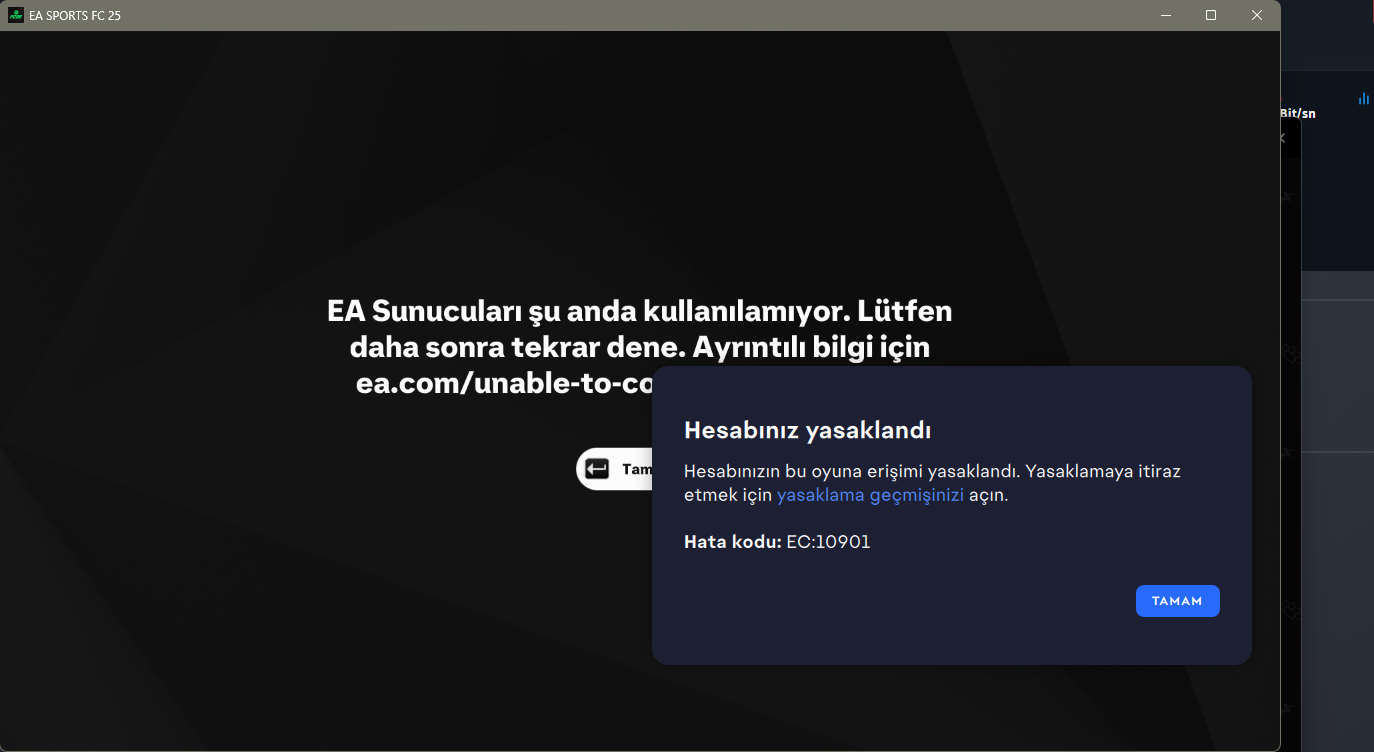Click the error code EC:10901 text
The image size is (1374, 752).
(828, 542)
